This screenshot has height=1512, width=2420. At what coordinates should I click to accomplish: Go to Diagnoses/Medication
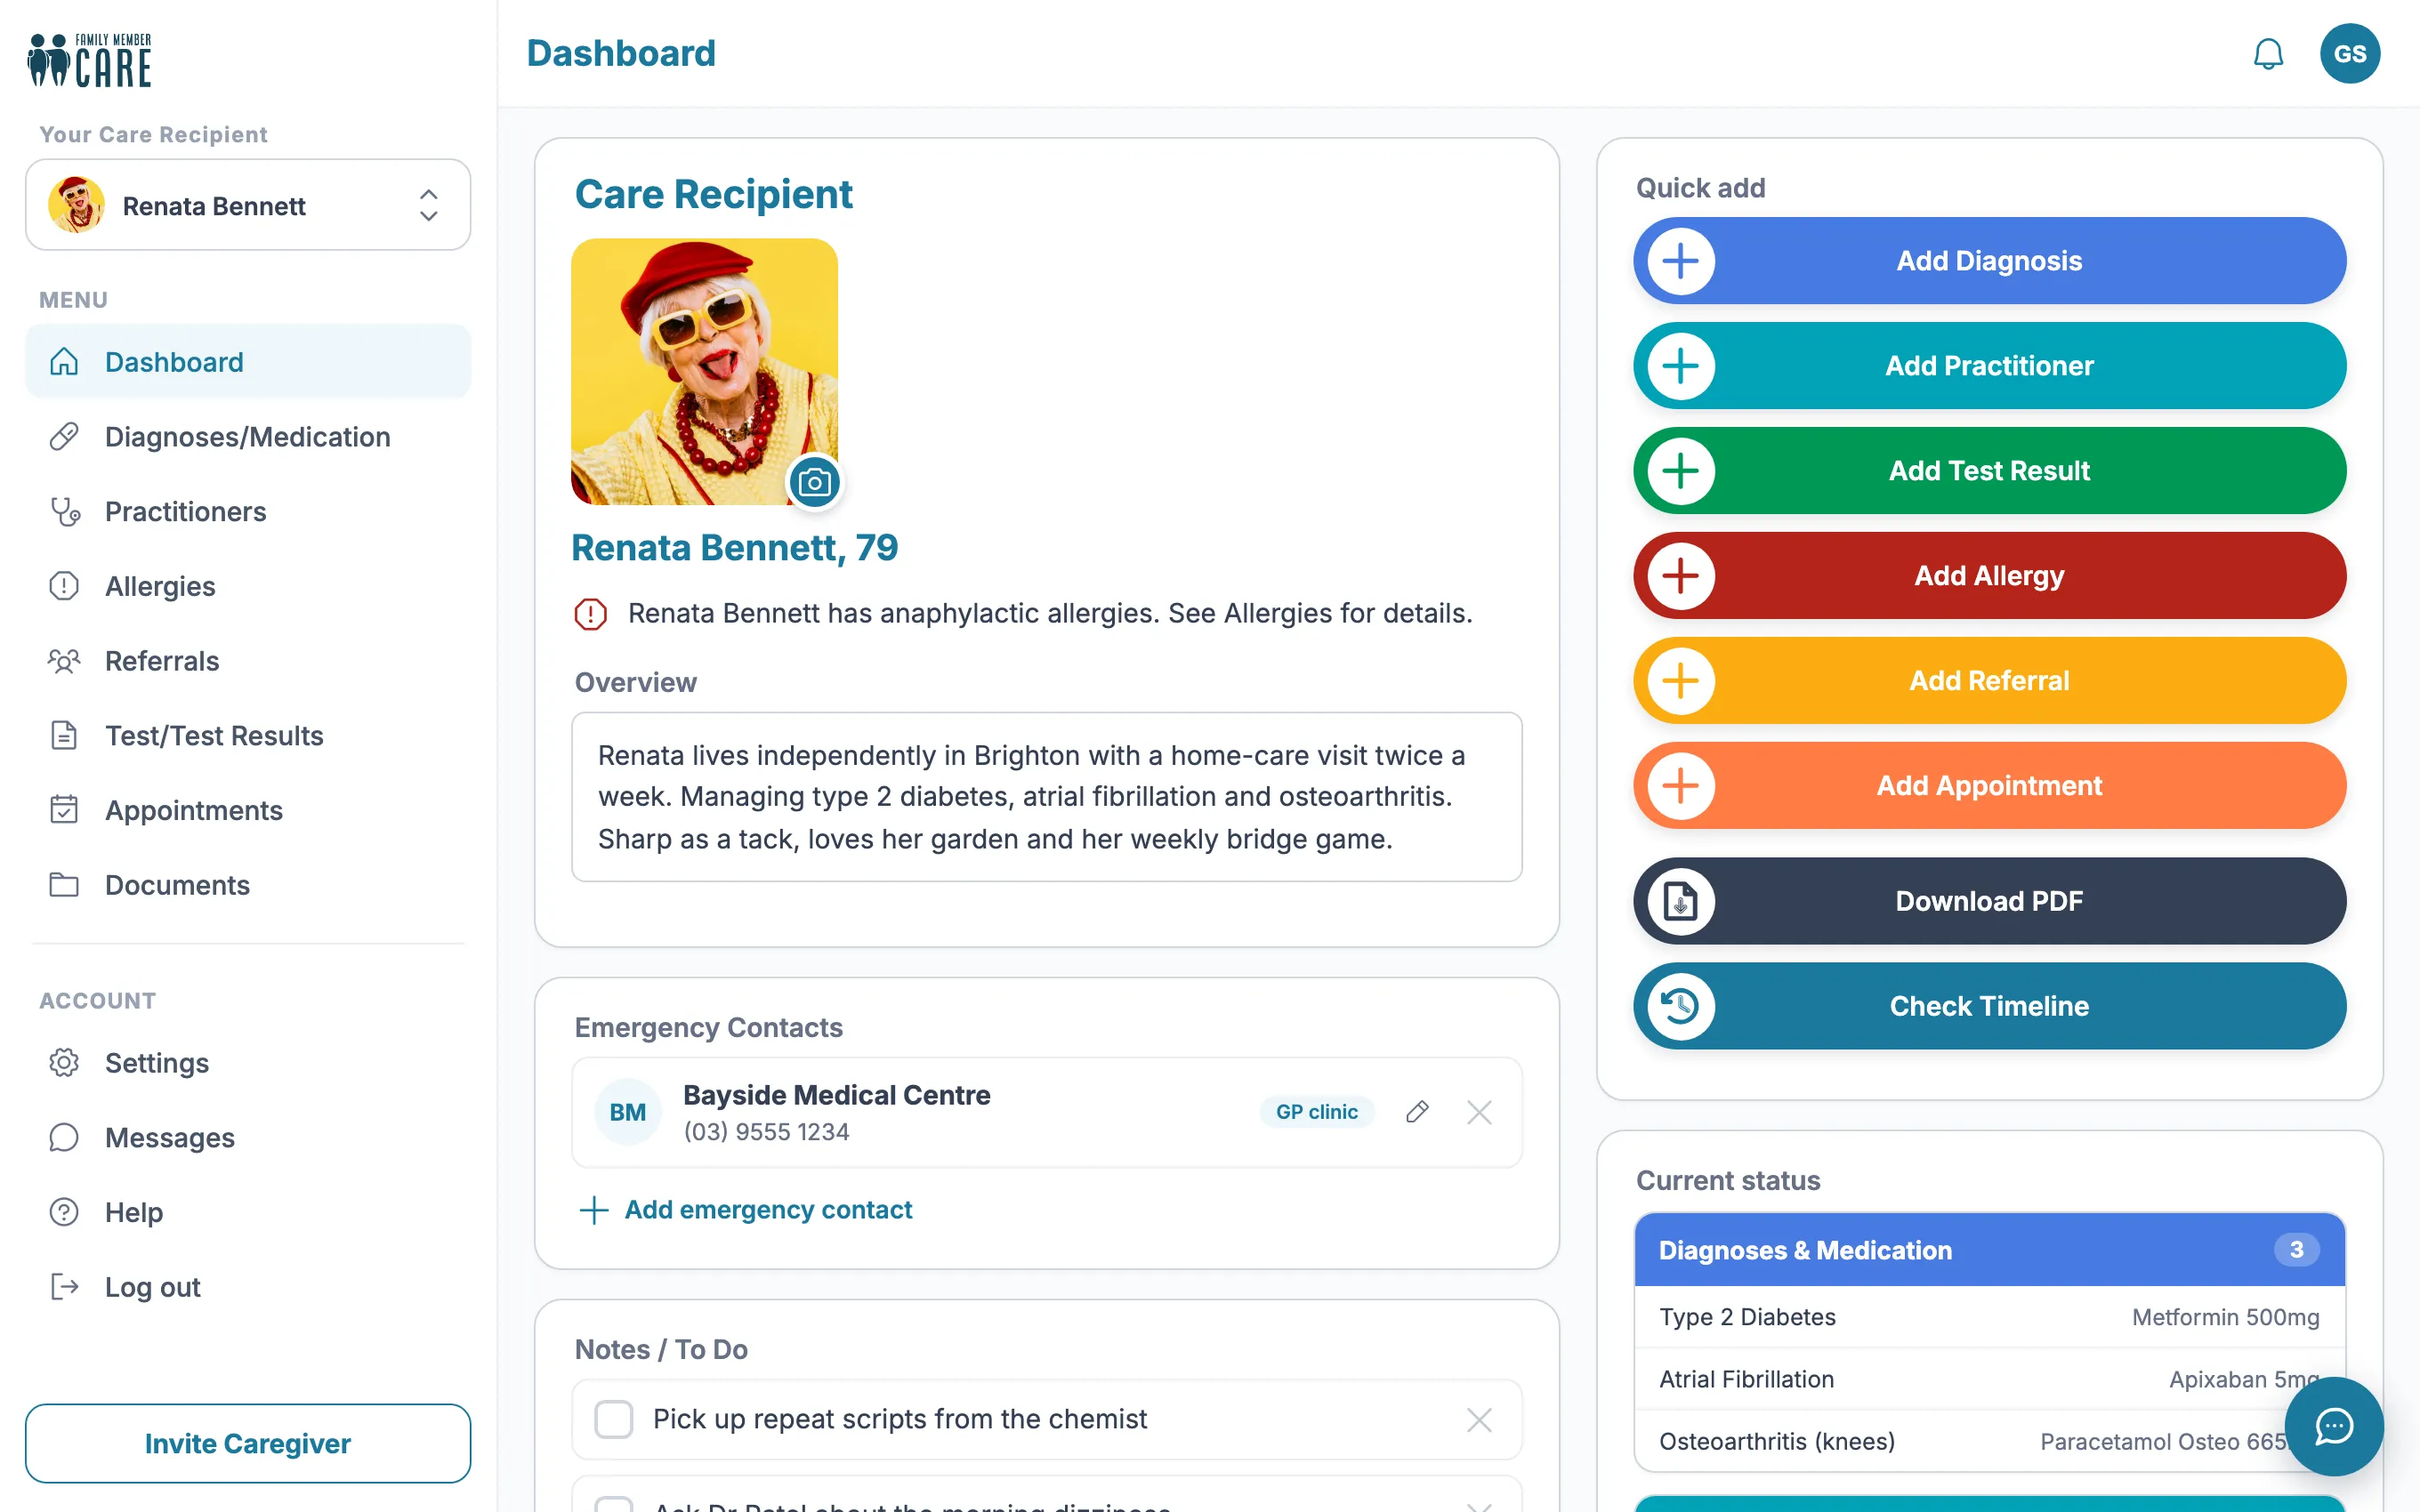pos(248,437)
